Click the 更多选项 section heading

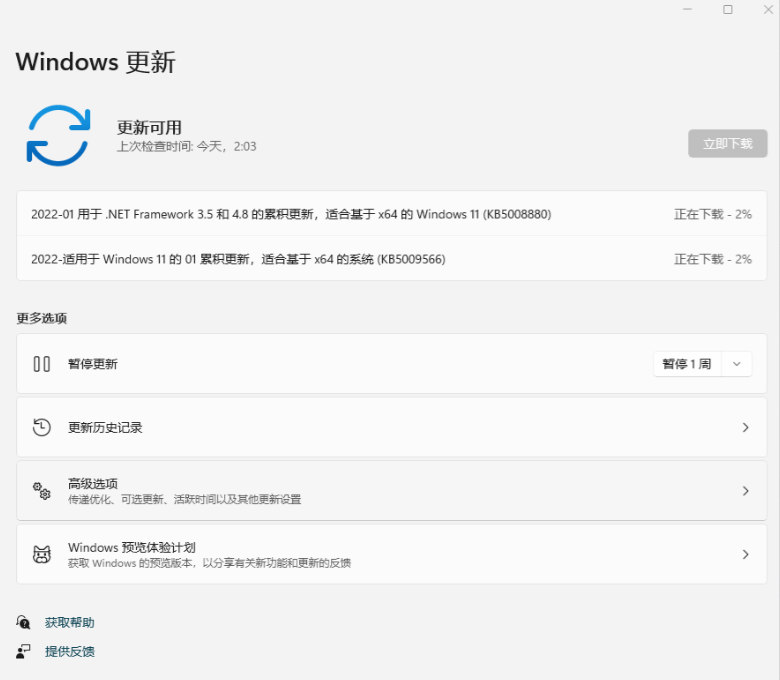tap(42, 318)
